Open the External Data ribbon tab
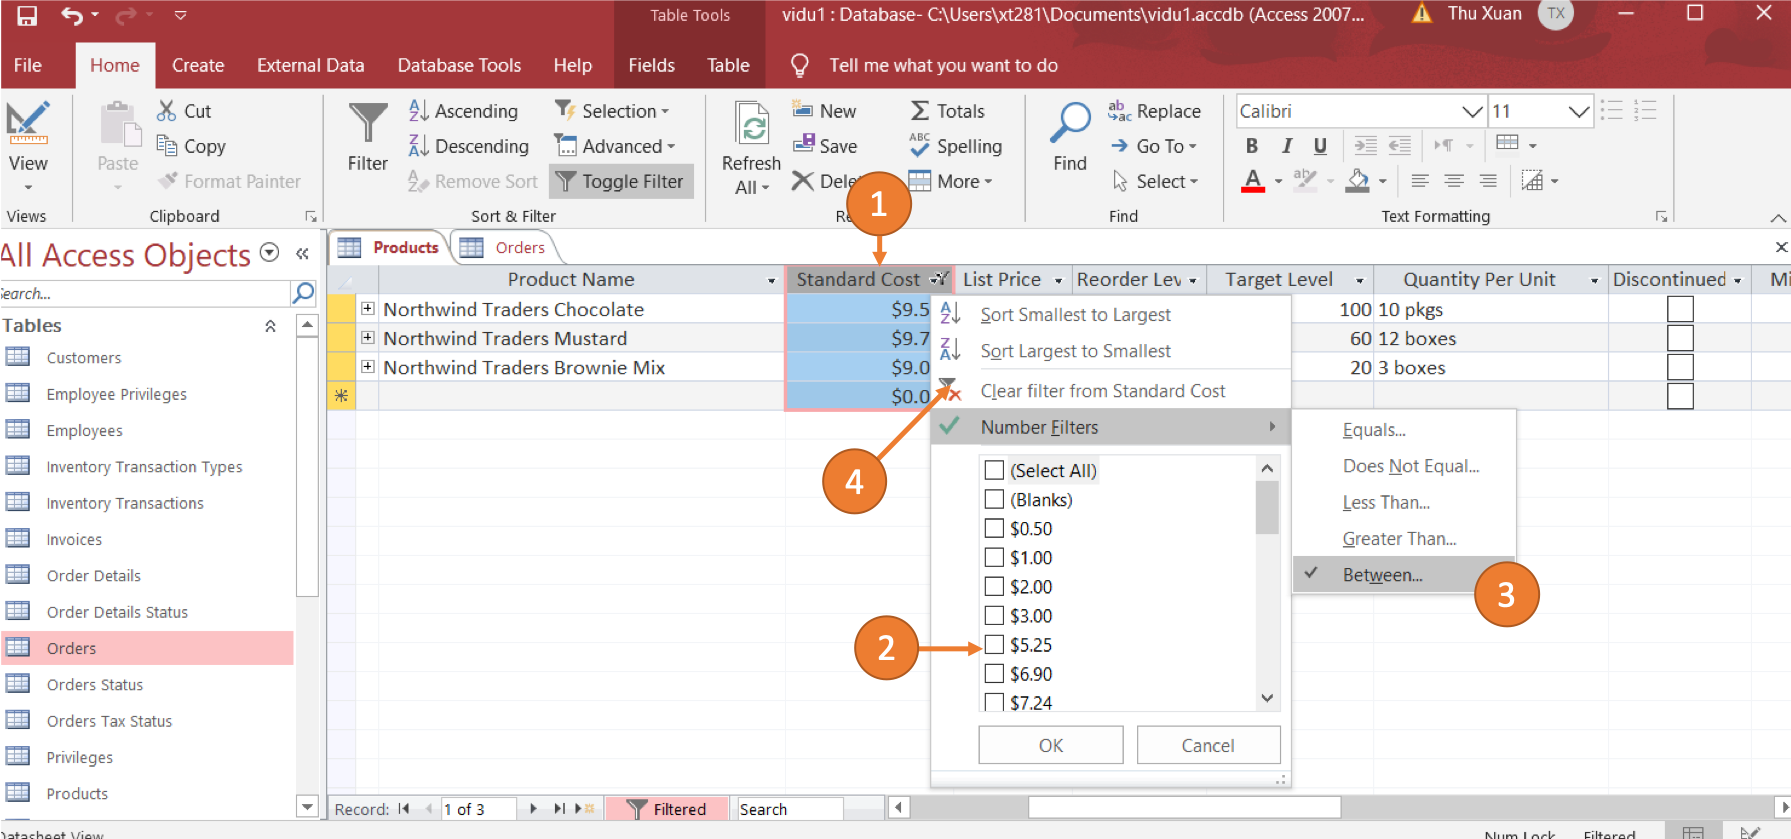The width and height of the screenshot is (1791, 839). click(310, 65)
